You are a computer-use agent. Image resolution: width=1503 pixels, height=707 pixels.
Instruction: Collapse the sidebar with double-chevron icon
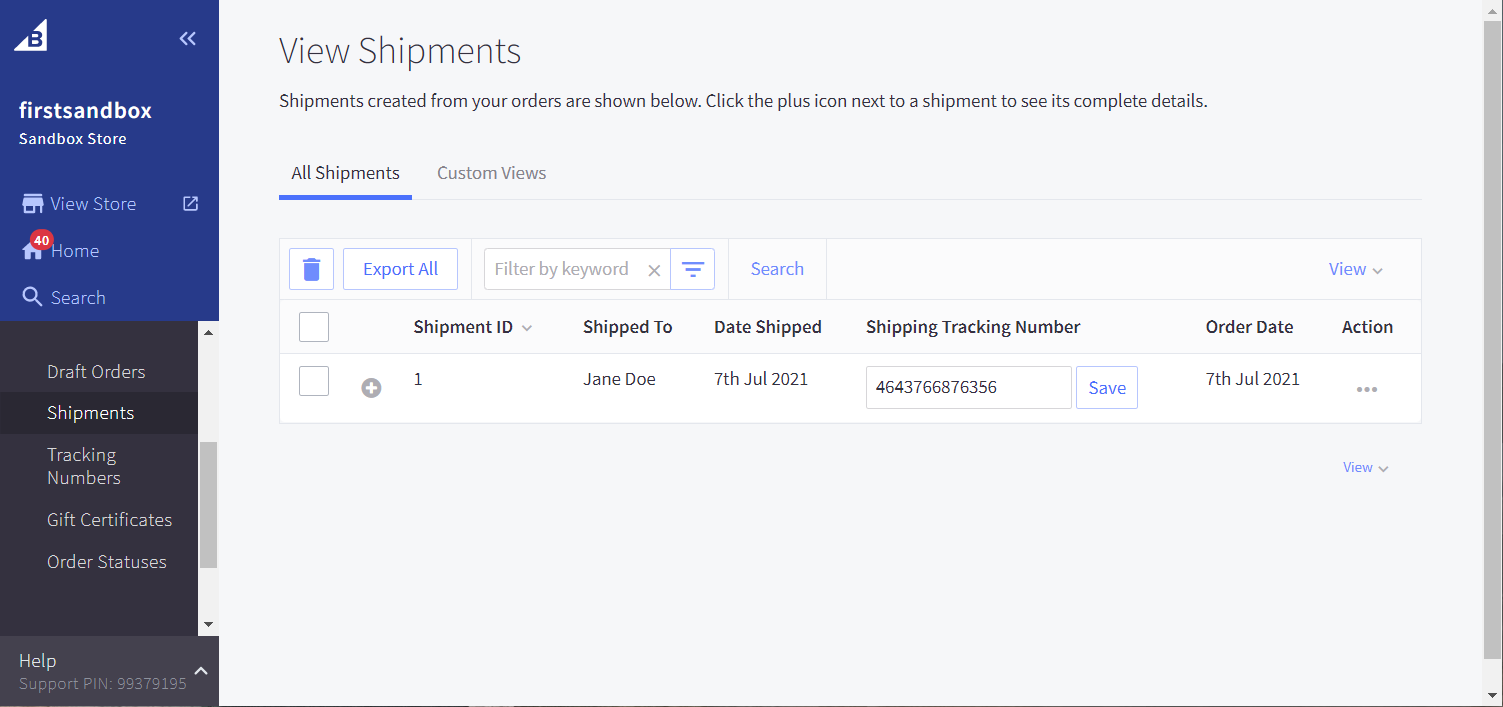[187, 39]
